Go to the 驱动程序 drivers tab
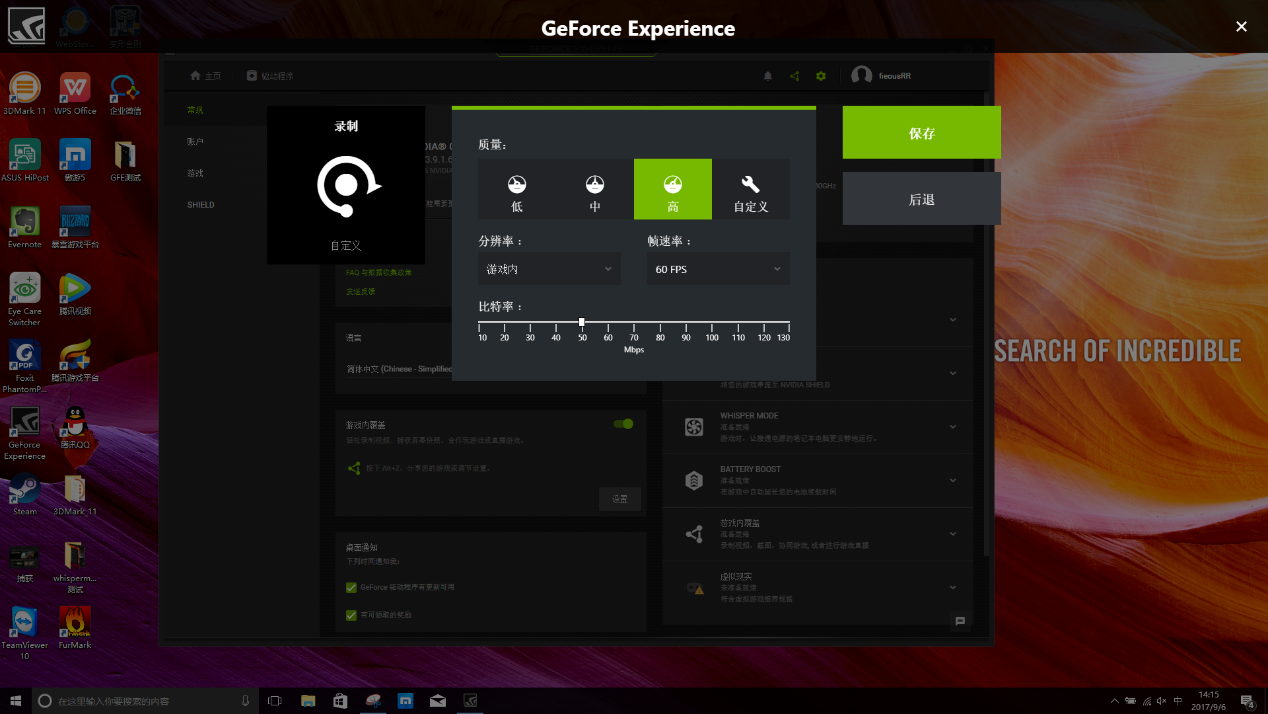This screenshot has width=1268, height=714. click(x=270, y=76)
